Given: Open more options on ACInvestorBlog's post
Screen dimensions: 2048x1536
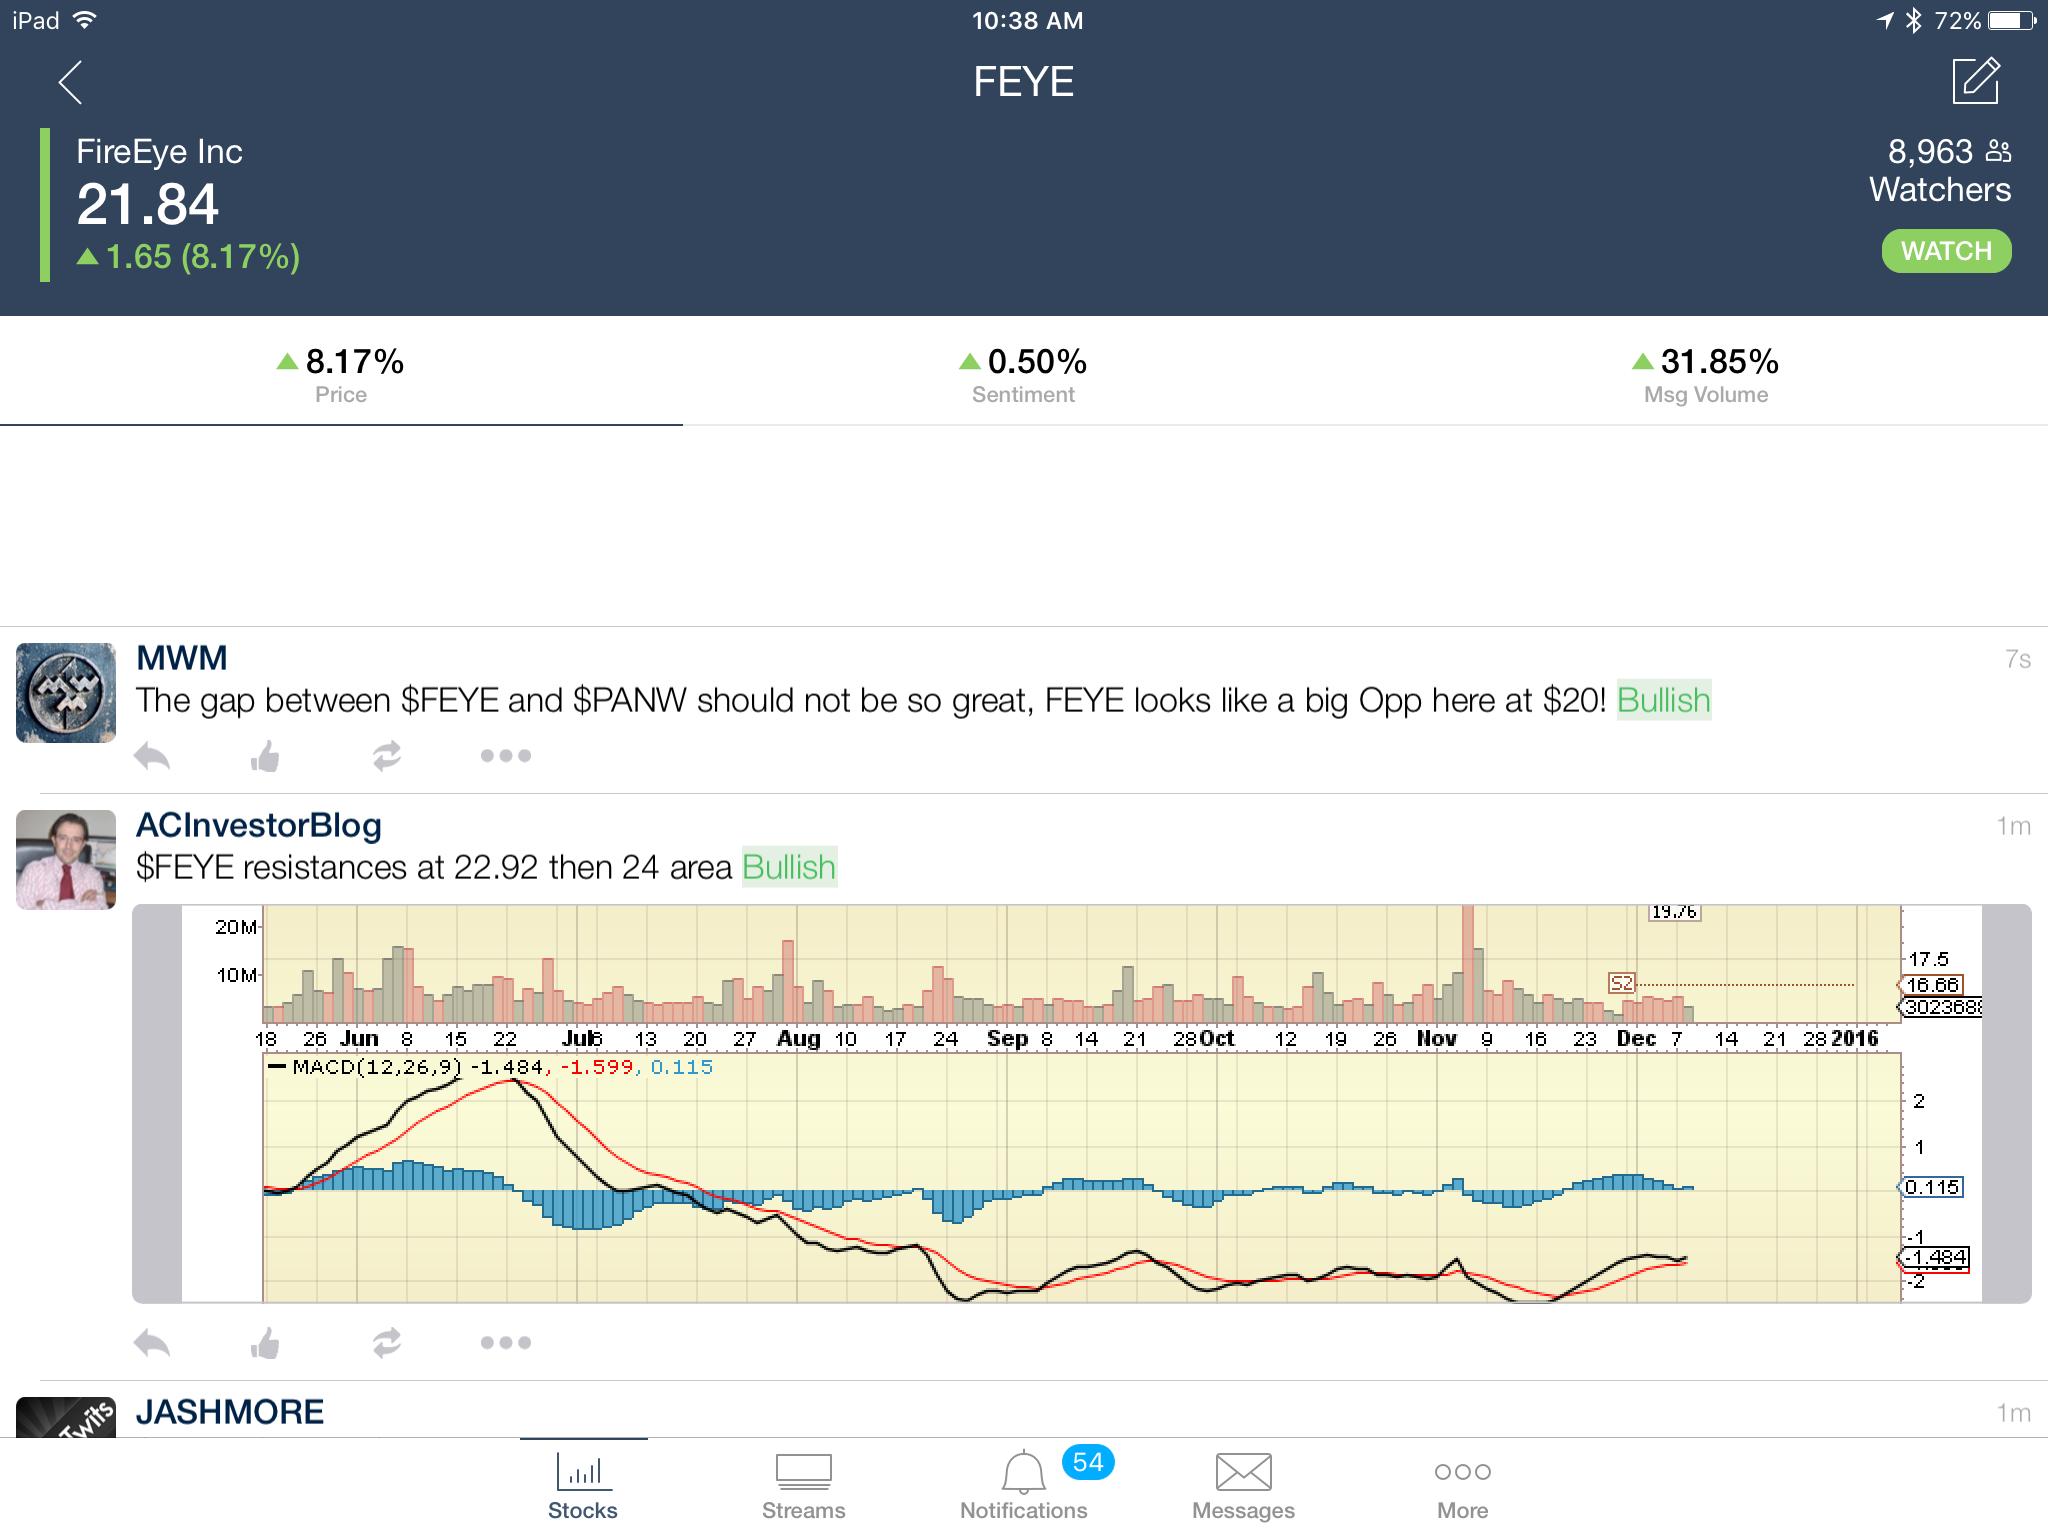Looking at the screenshot, I should [x=506, y=1343].
